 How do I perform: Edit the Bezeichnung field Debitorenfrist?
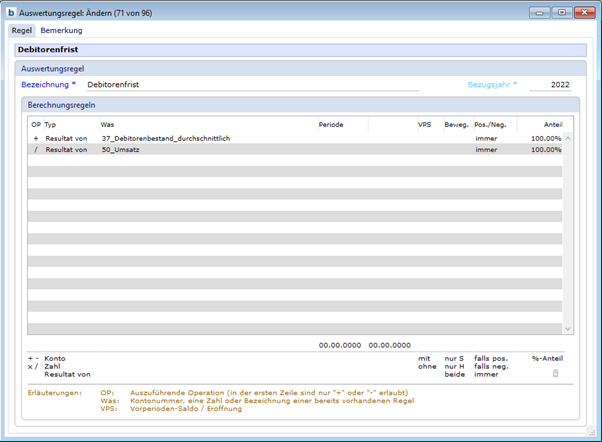(x=250, y=85)
